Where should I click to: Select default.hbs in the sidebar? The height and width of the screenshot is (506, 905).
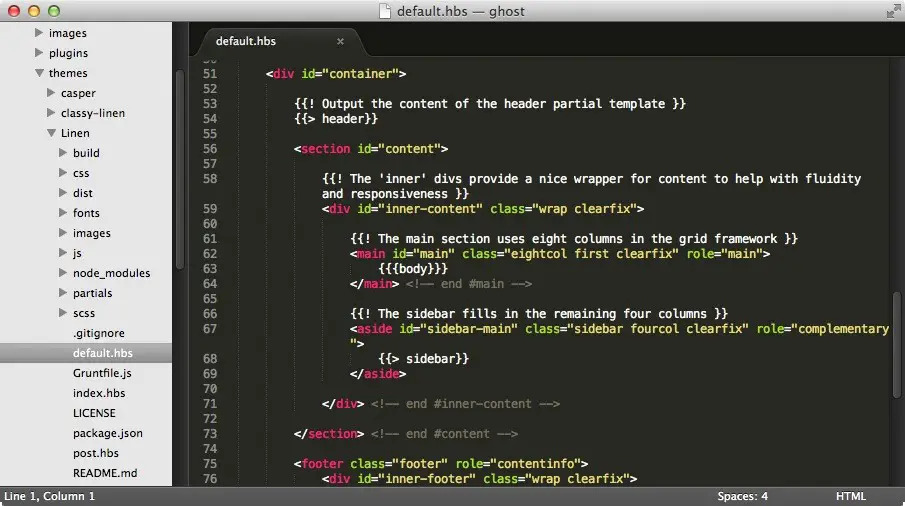tap(102, 353)
